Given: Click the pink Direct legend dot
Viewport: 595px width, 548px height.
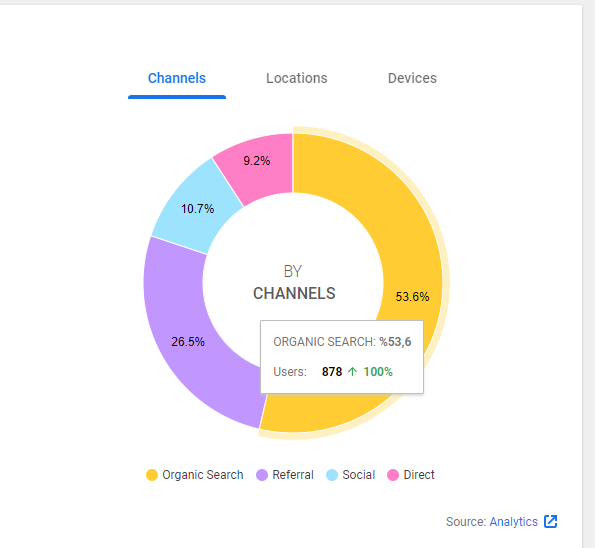Looking at the screenshot, I should coord(393,475).
